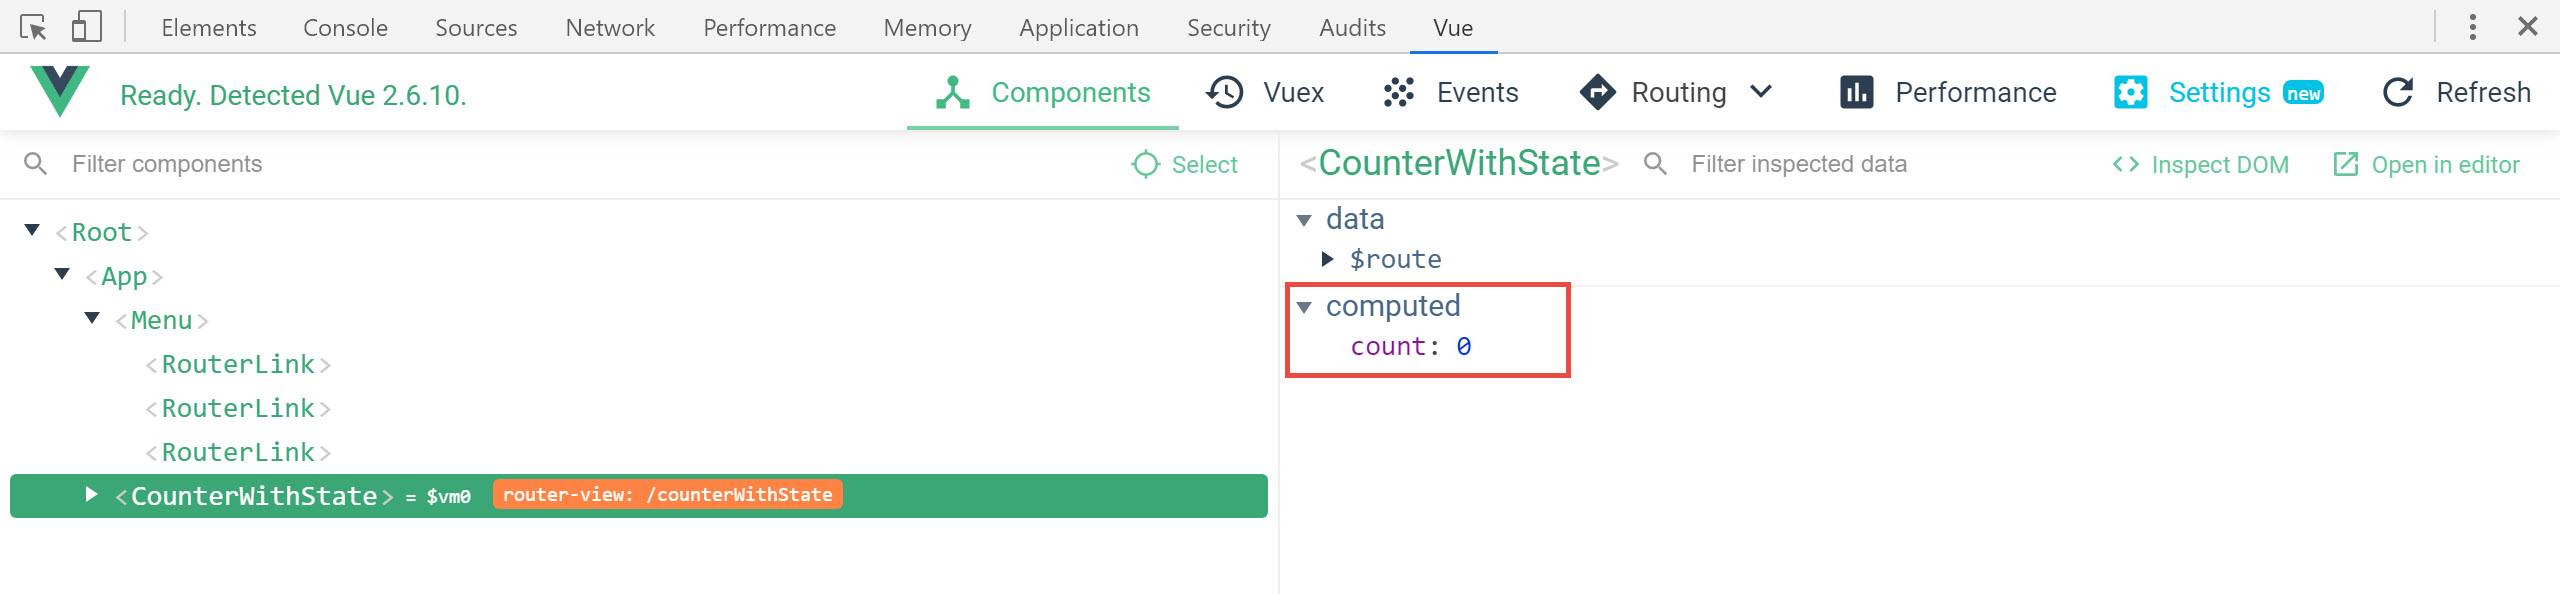2560x594 pixels.
Task: Click the inspect element cursor icon
Action: [33, 27]
